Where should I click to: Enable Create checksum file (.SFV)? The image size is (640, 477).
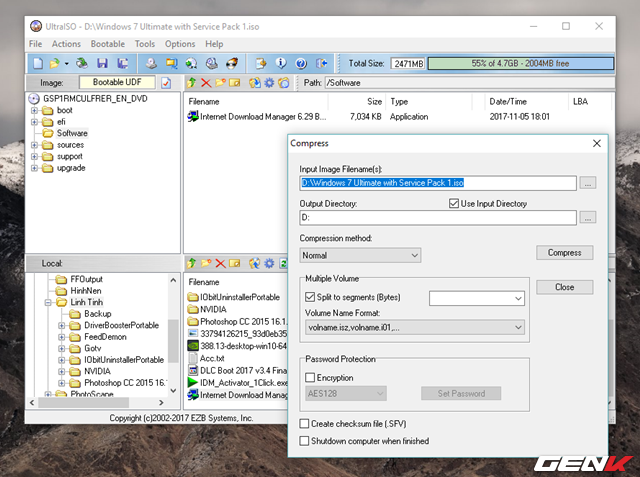pyautogui.click(x=304, y=424)
